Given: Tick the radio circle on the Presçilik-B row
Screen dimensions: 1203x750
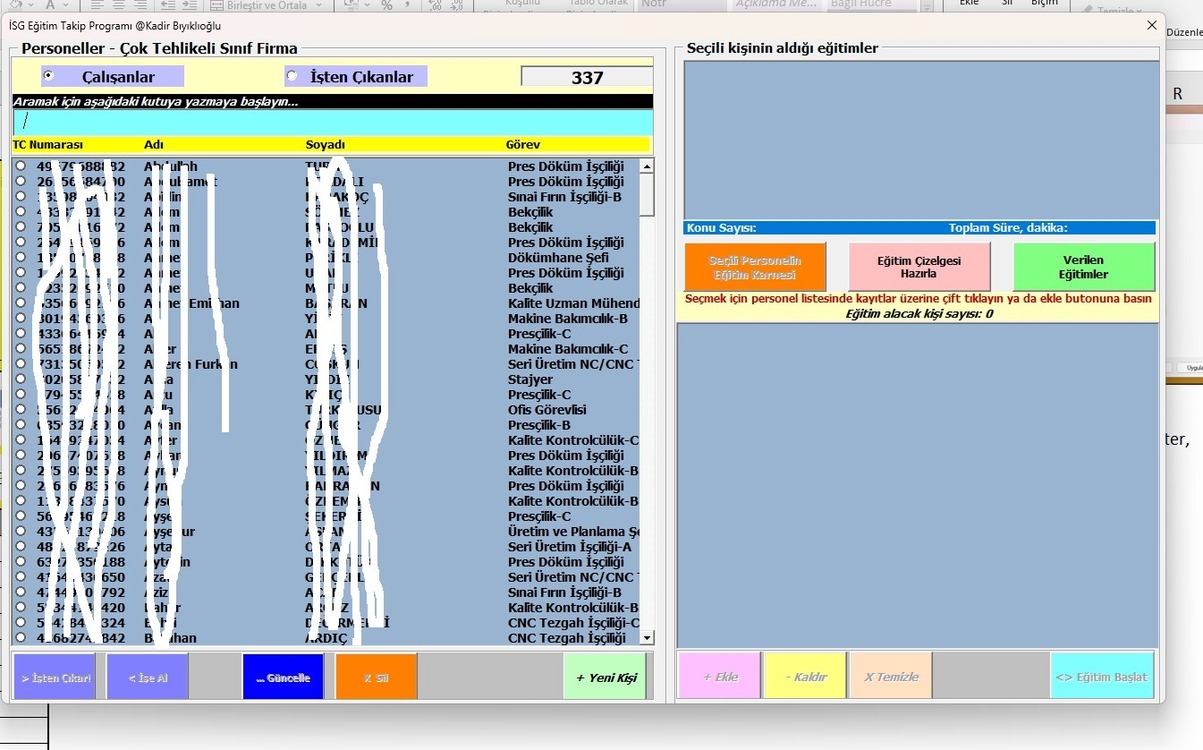Looking at the screenshot, I should pos(20,424).
